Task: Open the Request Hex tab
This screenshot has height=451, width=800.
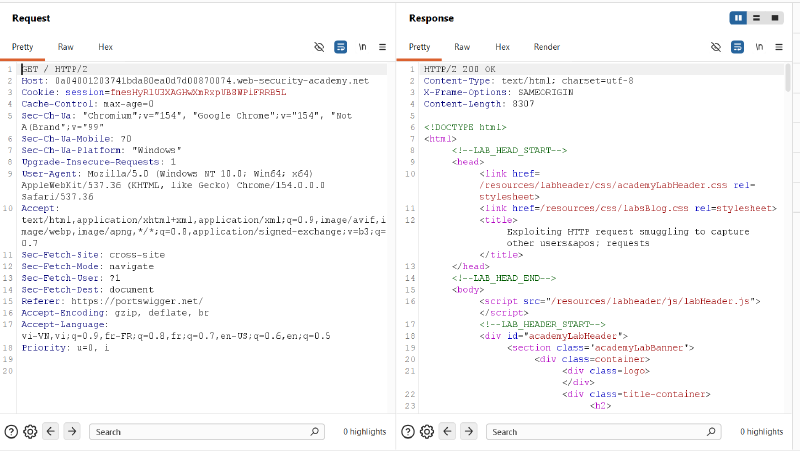Action: coord(105,47)
